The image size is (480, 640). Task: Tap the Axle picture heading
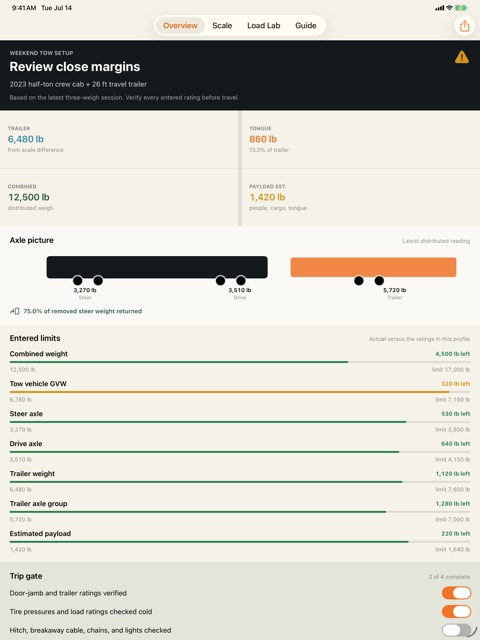click(31, 240)
